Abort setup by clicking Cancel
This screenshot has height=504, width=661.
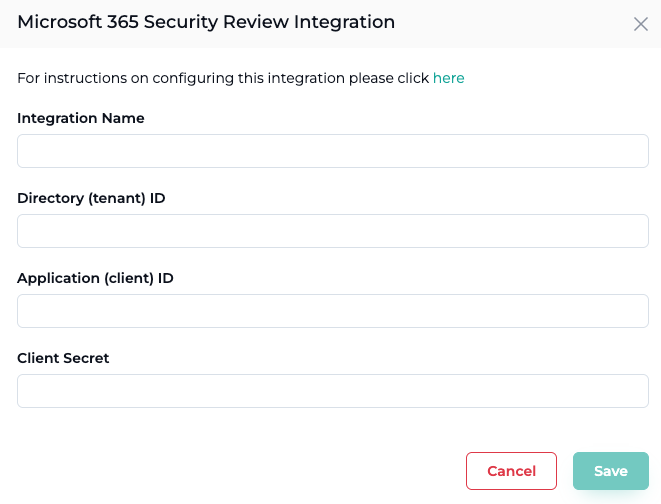coord(511,471)
